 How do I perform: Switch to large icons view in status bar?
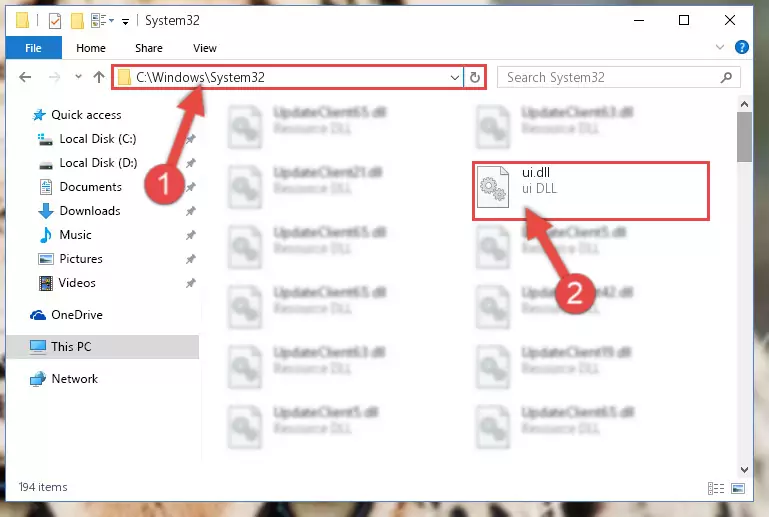pos(738,489)
